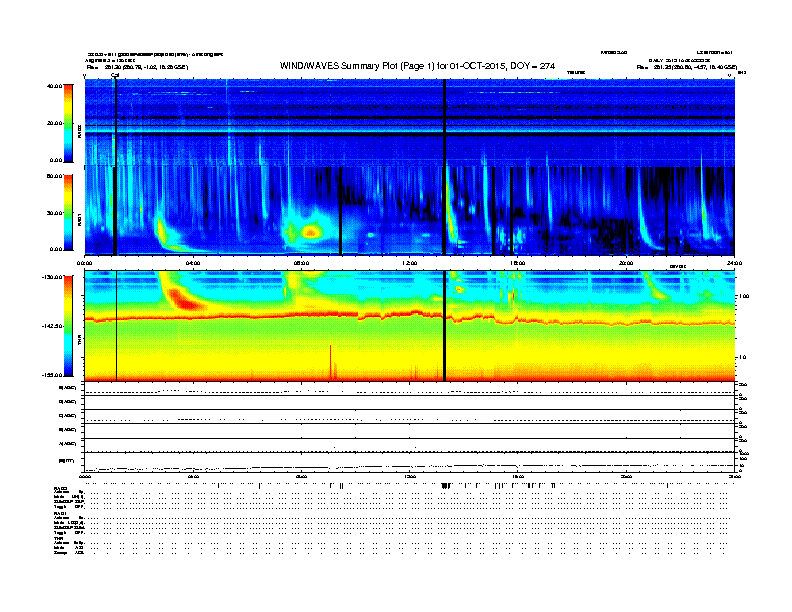This screenshot has width=792, height=612.
Task: Click the 60.00 label on RAD1 scale
Action: point(54,176)
